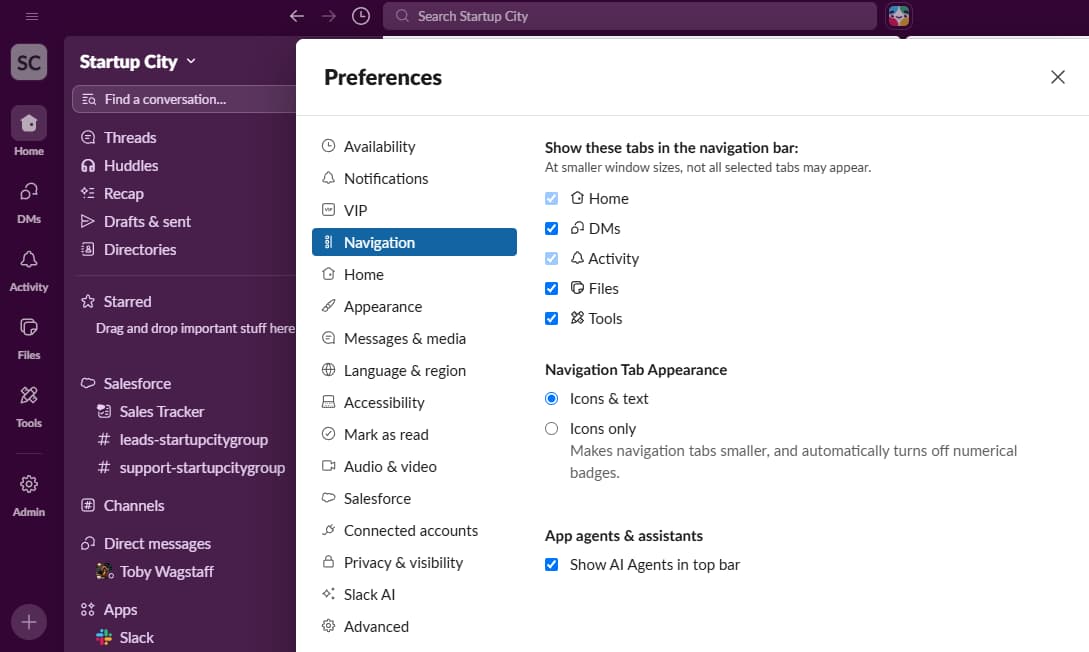The image size is (1089, 652).
Task: Open Activity bell in left rail
Action: [x=28, y=271]
